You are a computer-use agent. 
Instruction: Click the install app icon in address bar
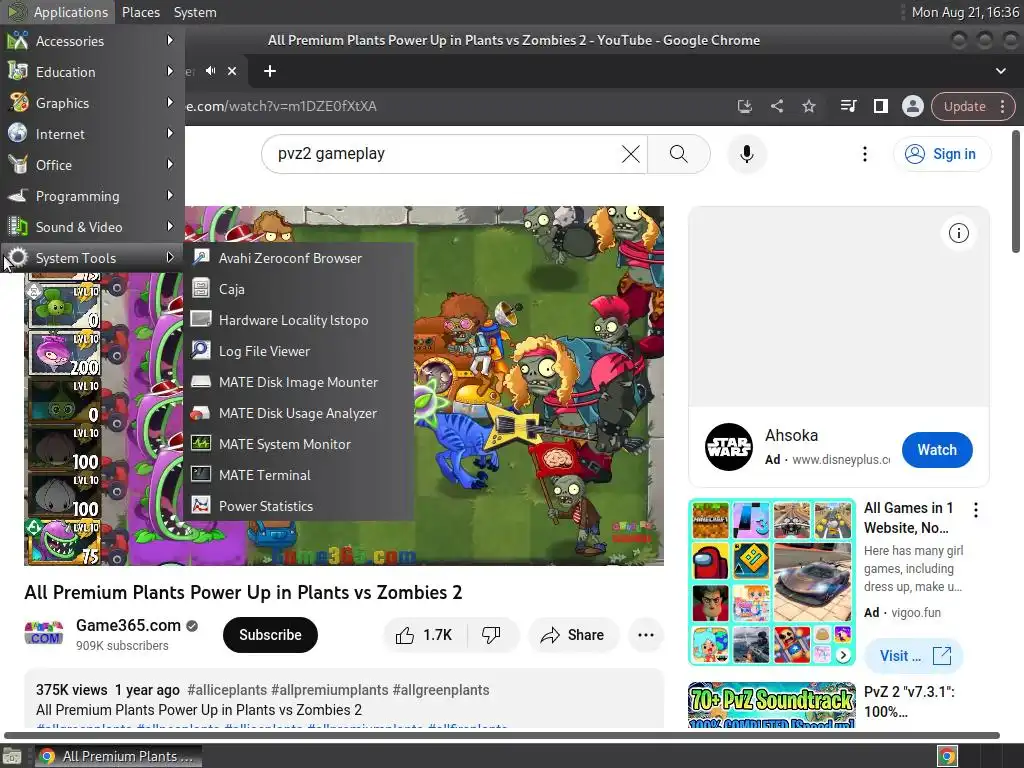pos(744,106)
